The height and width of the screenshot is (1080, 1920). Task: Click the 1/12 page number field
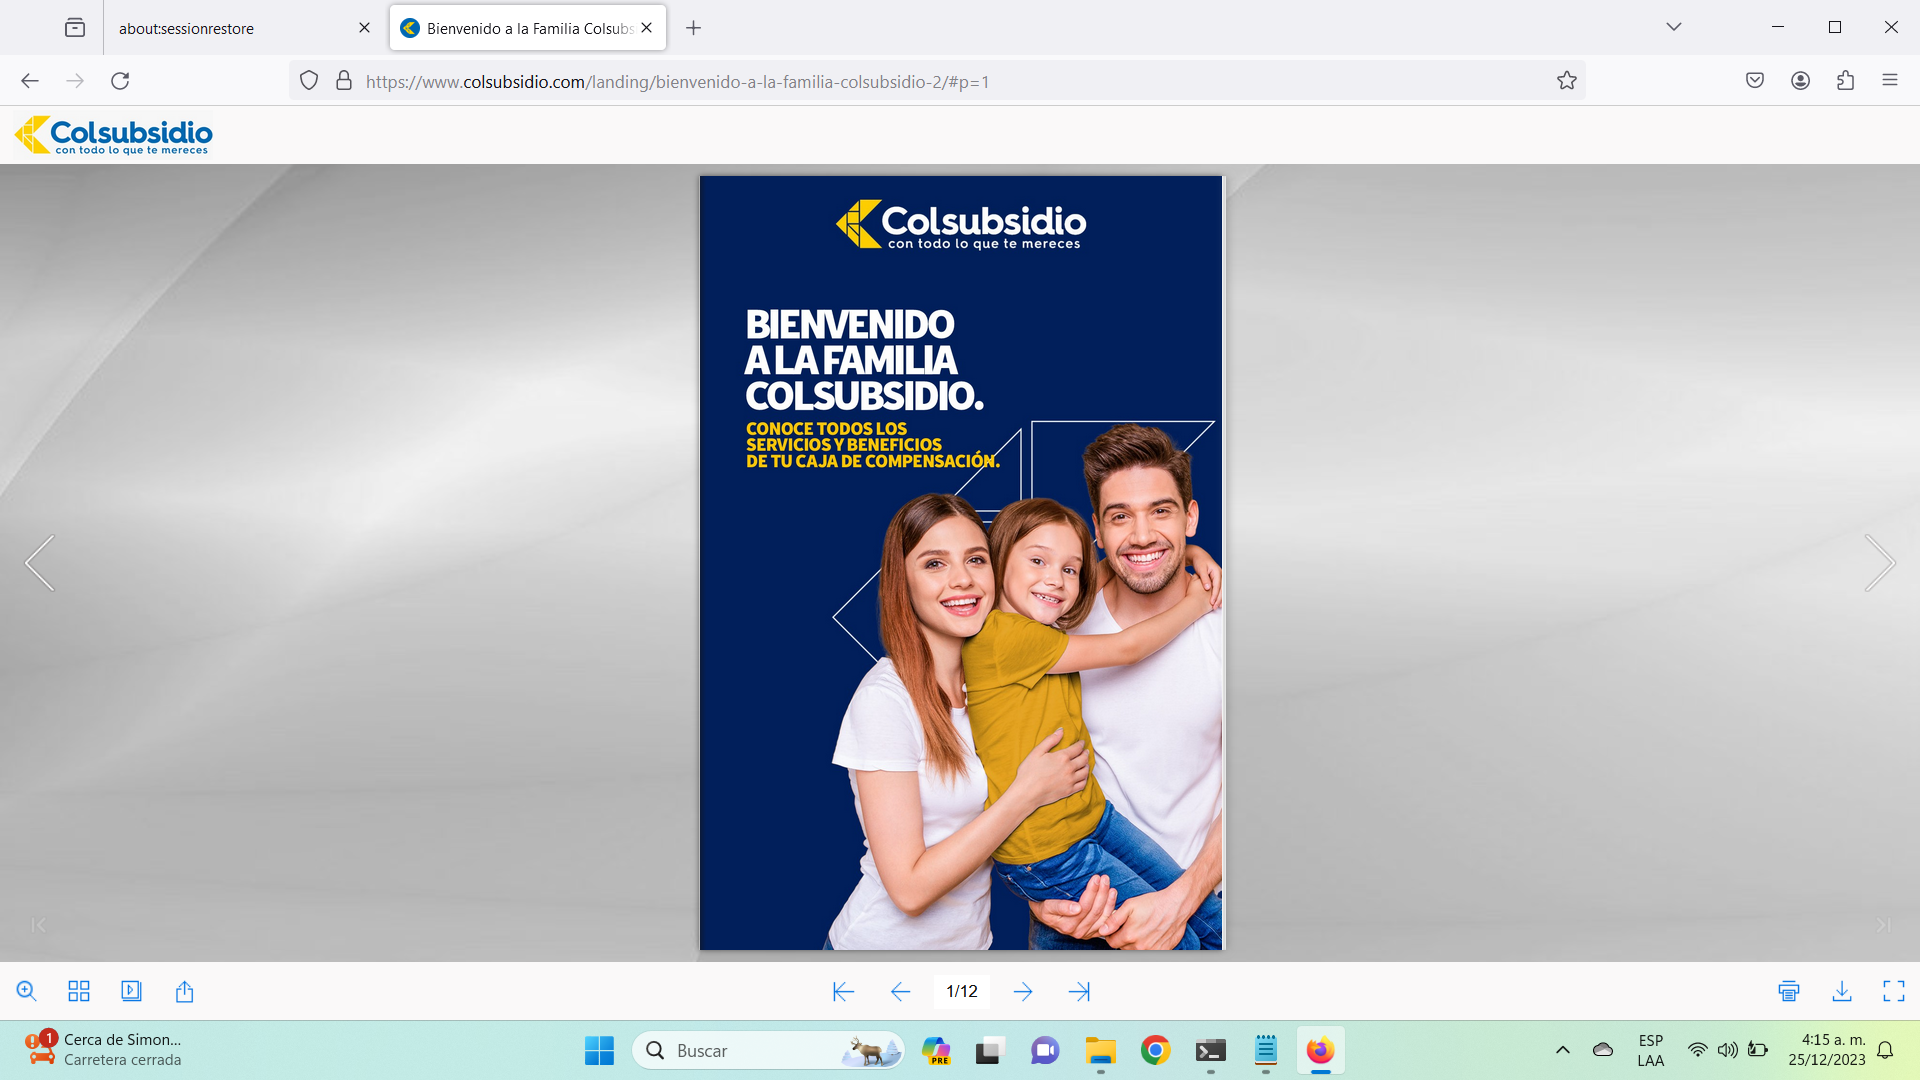[x=962, y=991]
